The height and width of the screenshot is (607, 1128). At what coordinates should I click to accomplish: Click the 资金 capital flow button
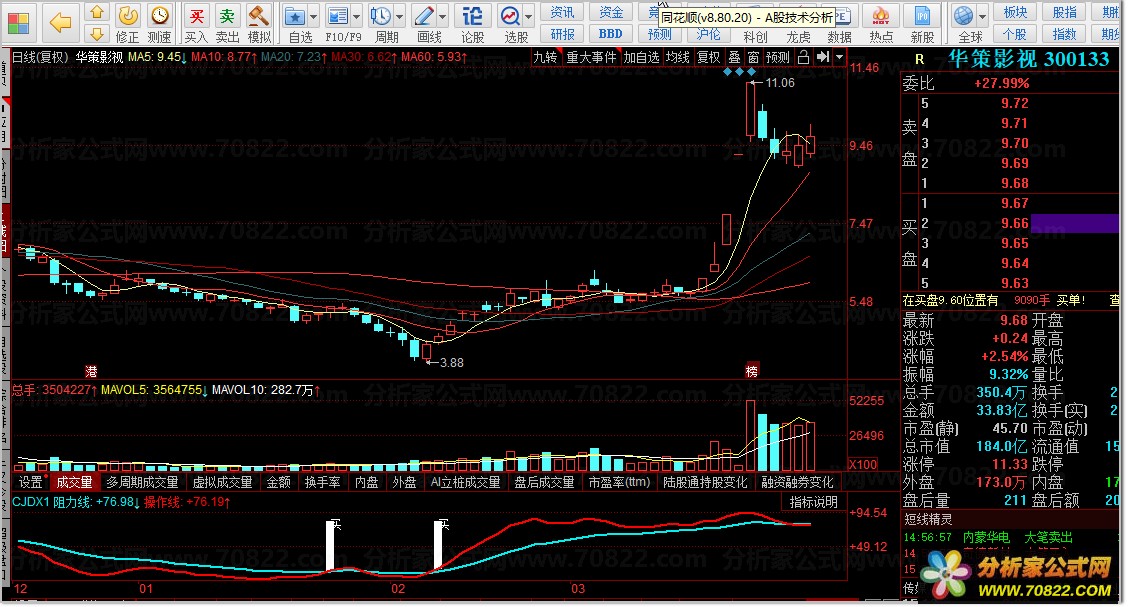[x=611, y=12]
